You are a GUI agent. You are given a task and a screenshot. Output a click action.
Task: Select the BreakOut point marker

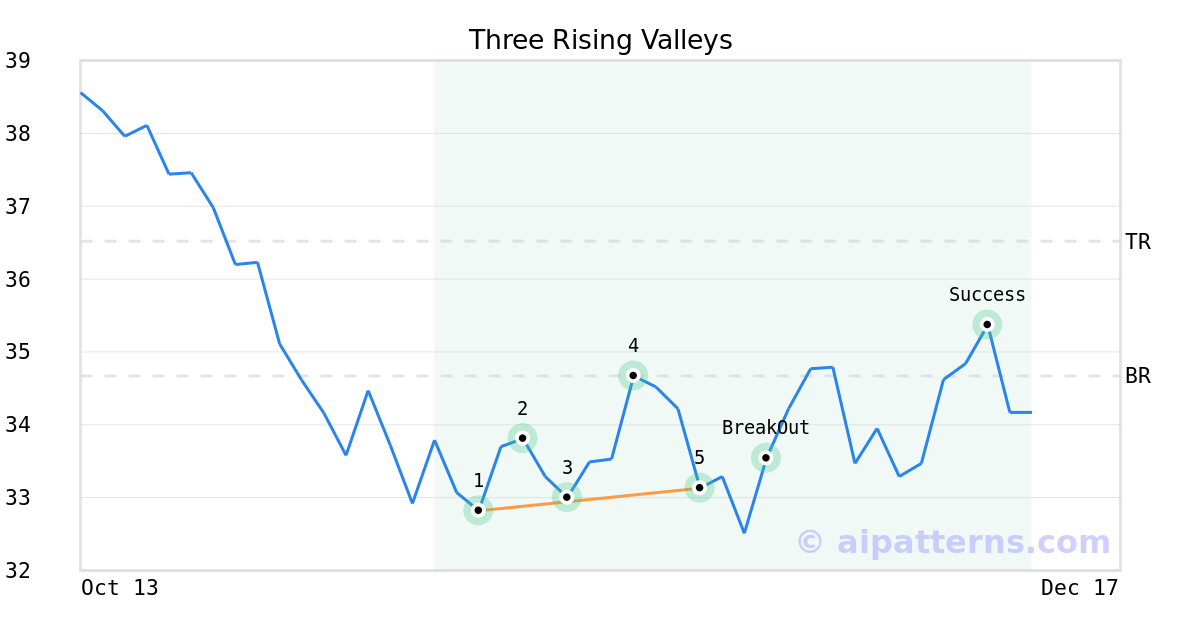[x=766, y=458]
